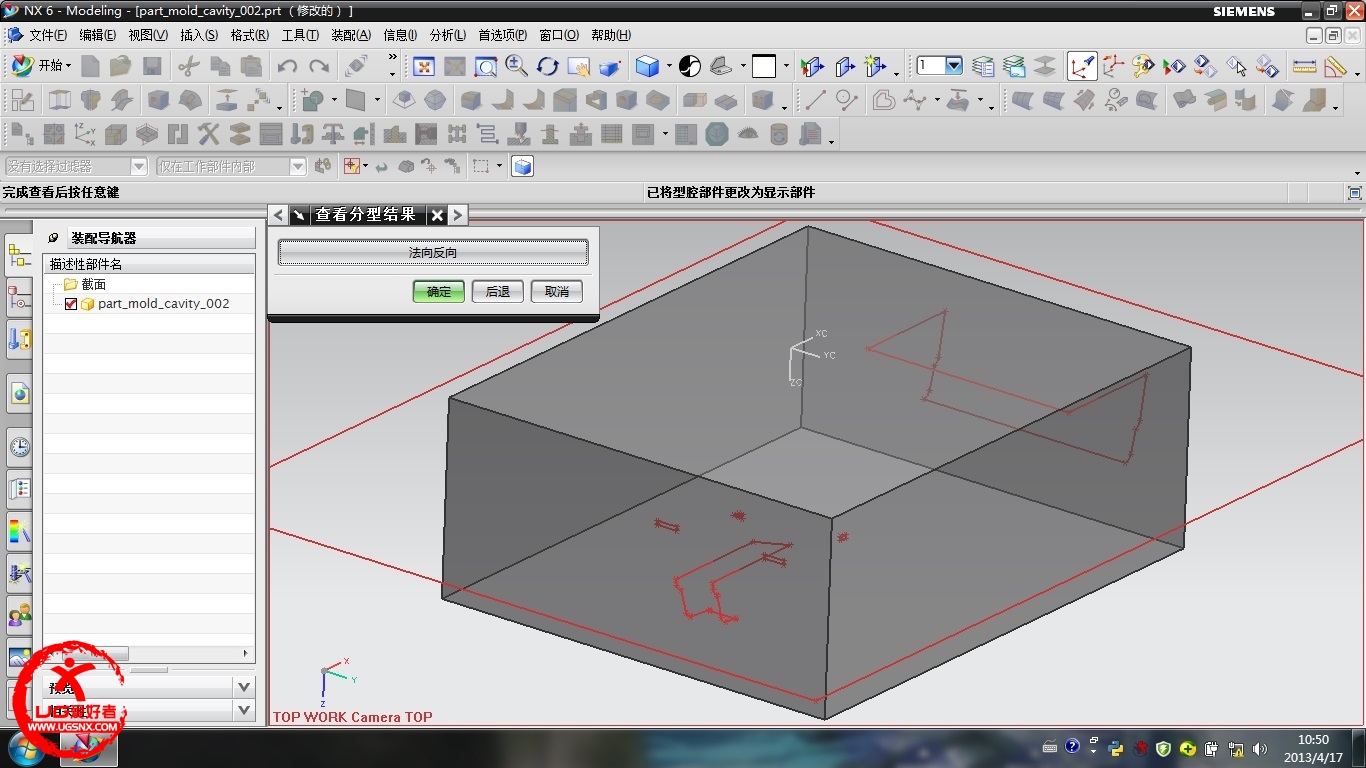Screen dimensions: 1366x768
Task: Click the Perspective view icon
Action: tap(610, 66)
